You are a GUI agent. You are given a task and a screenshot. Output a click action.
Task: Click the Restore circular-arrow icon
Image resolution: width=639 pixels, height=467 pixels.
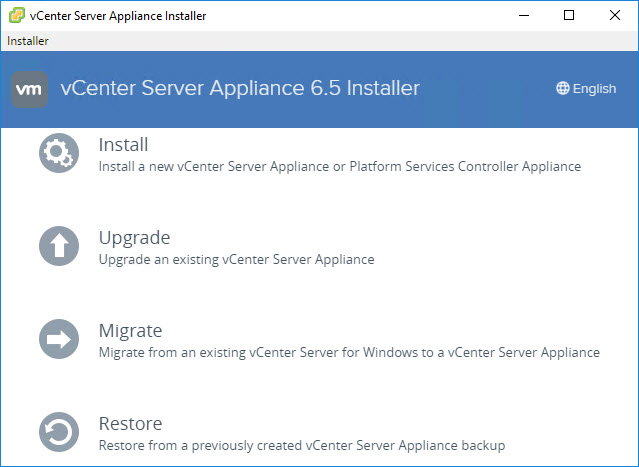[59, 432]
